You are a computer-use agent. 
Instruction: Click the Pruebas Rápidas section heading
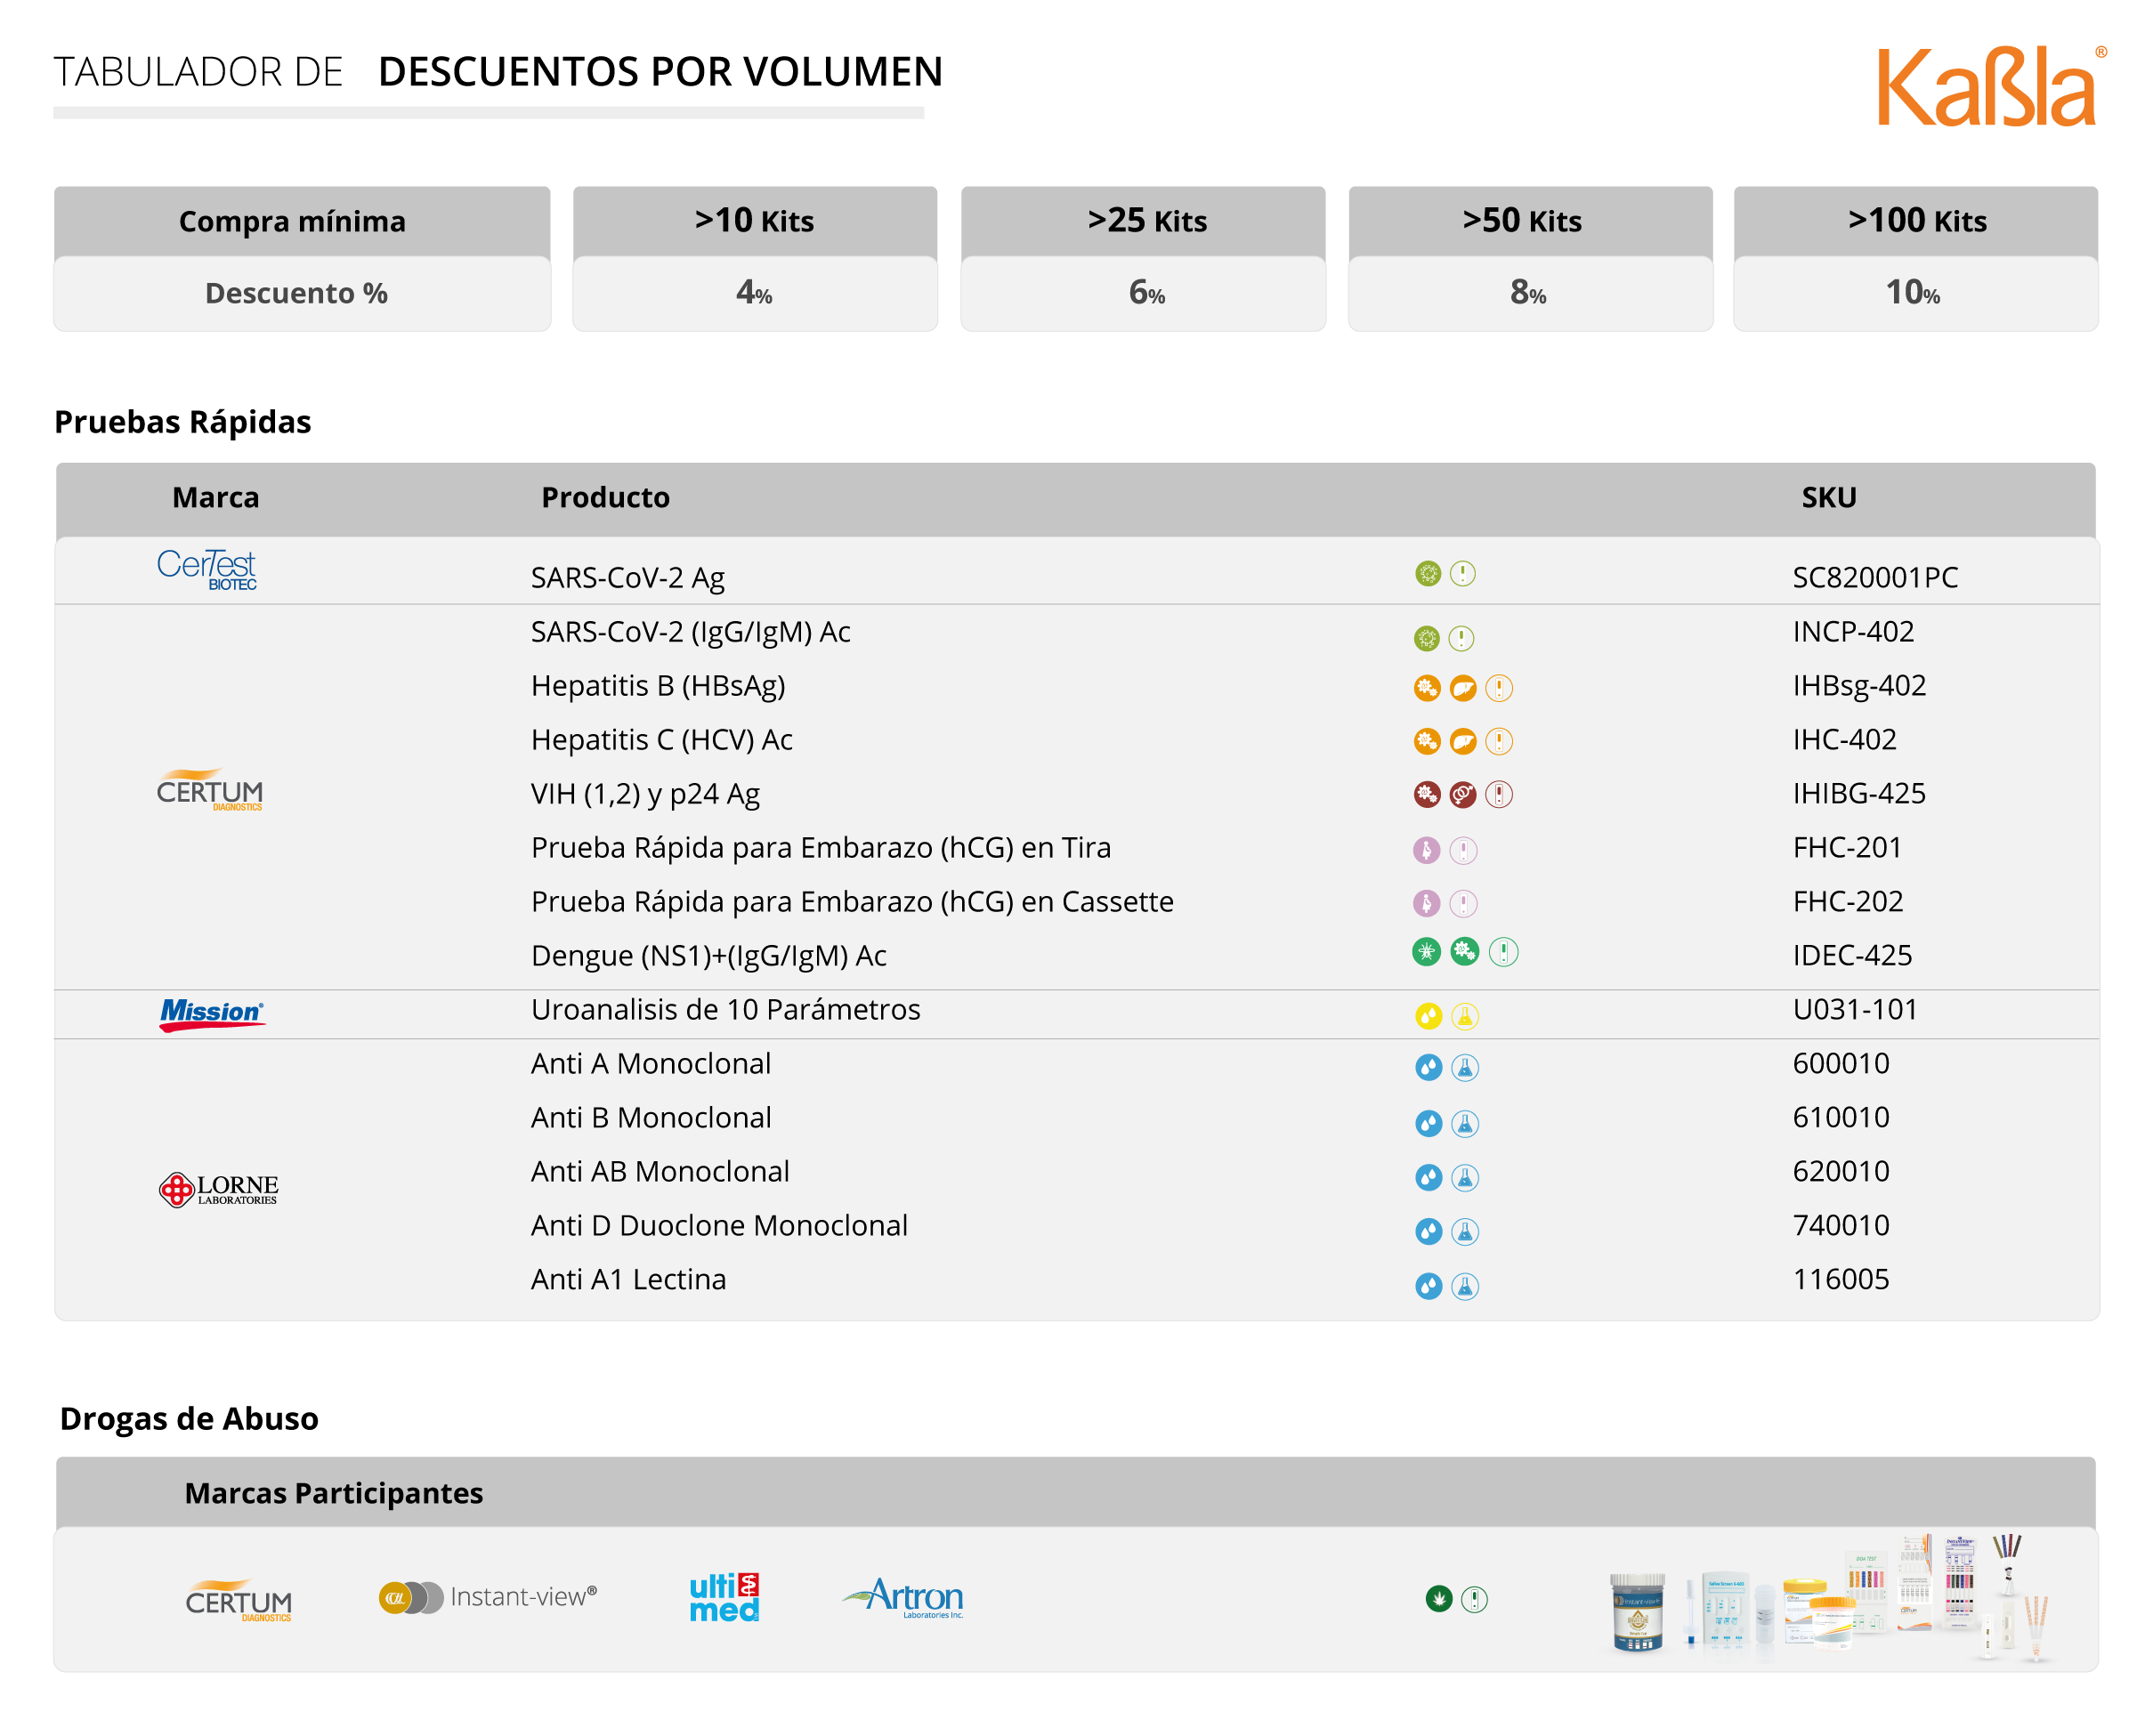[183, 423]
